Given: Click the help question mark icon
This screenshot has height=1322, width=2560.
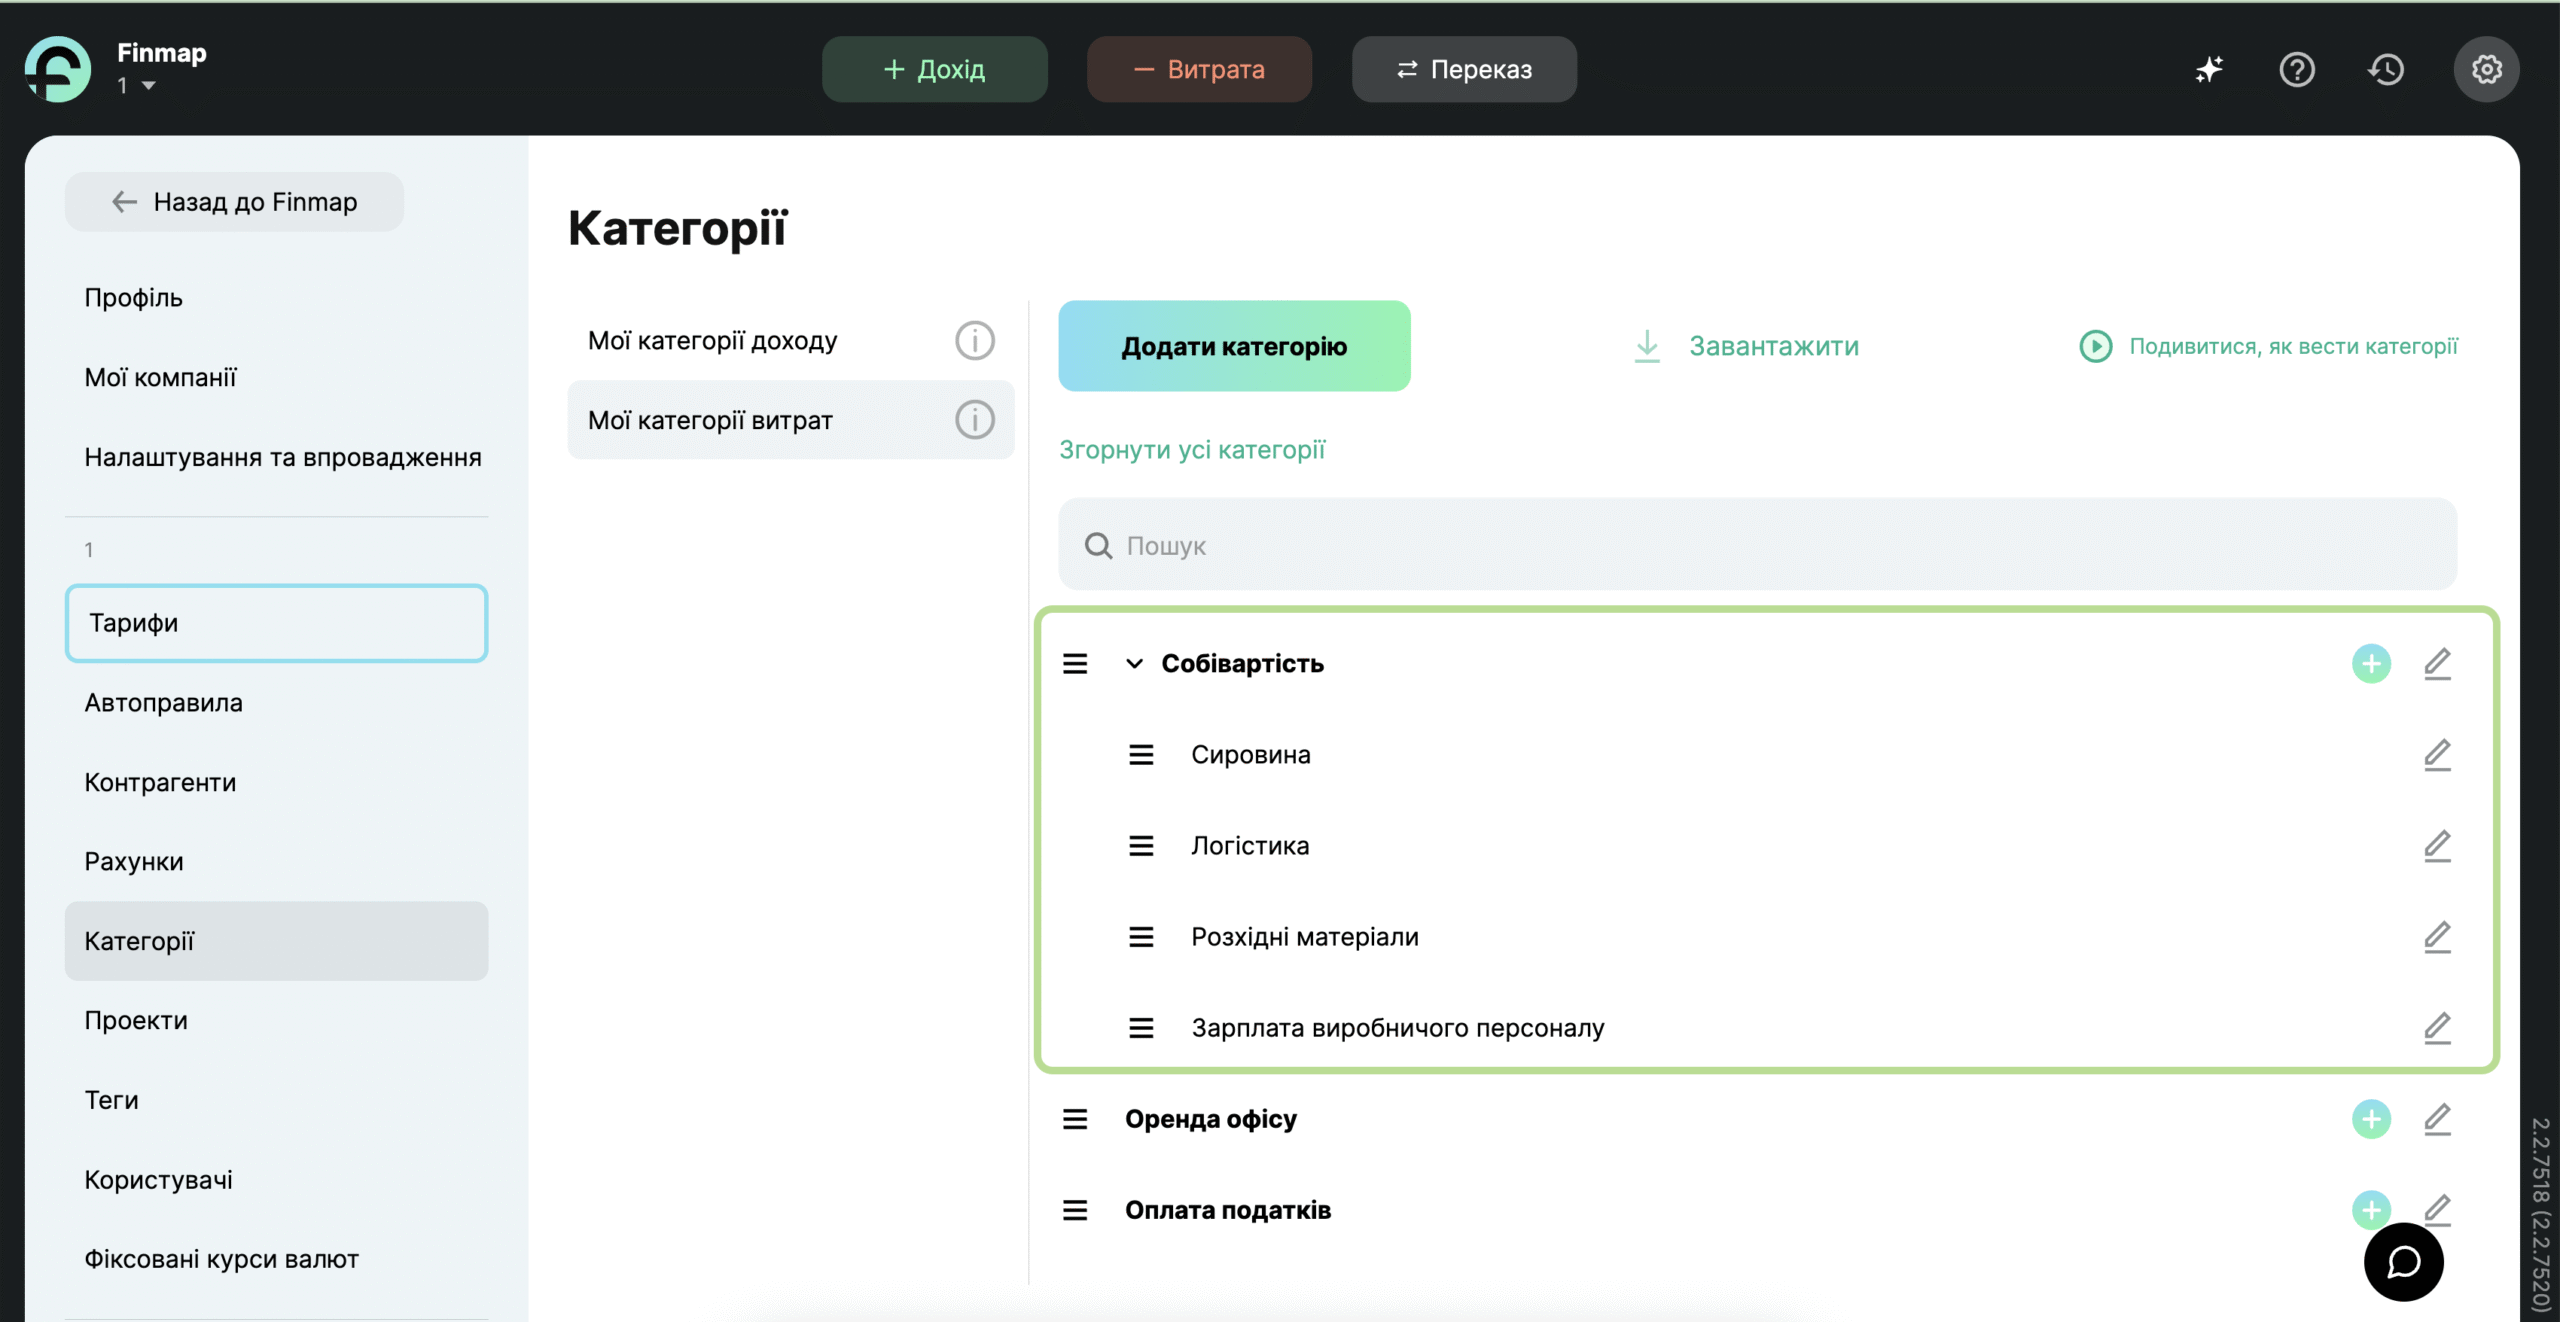Looking at the screenshot, I should (2297, 69).
